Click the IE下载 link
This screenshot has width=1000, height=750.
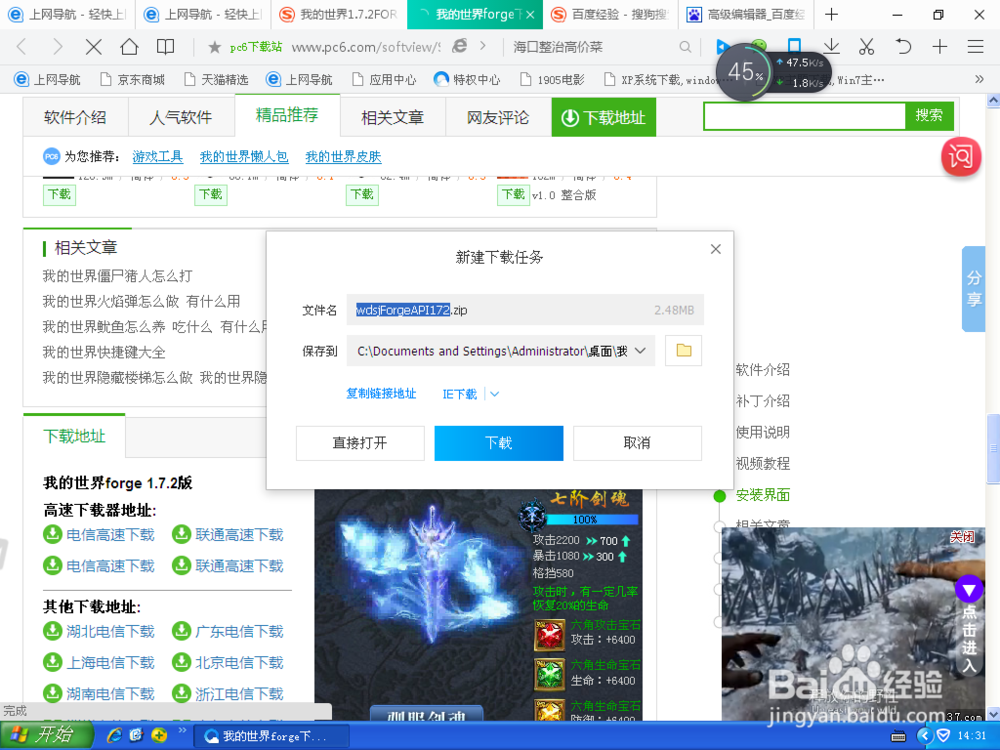coord(459,394)
